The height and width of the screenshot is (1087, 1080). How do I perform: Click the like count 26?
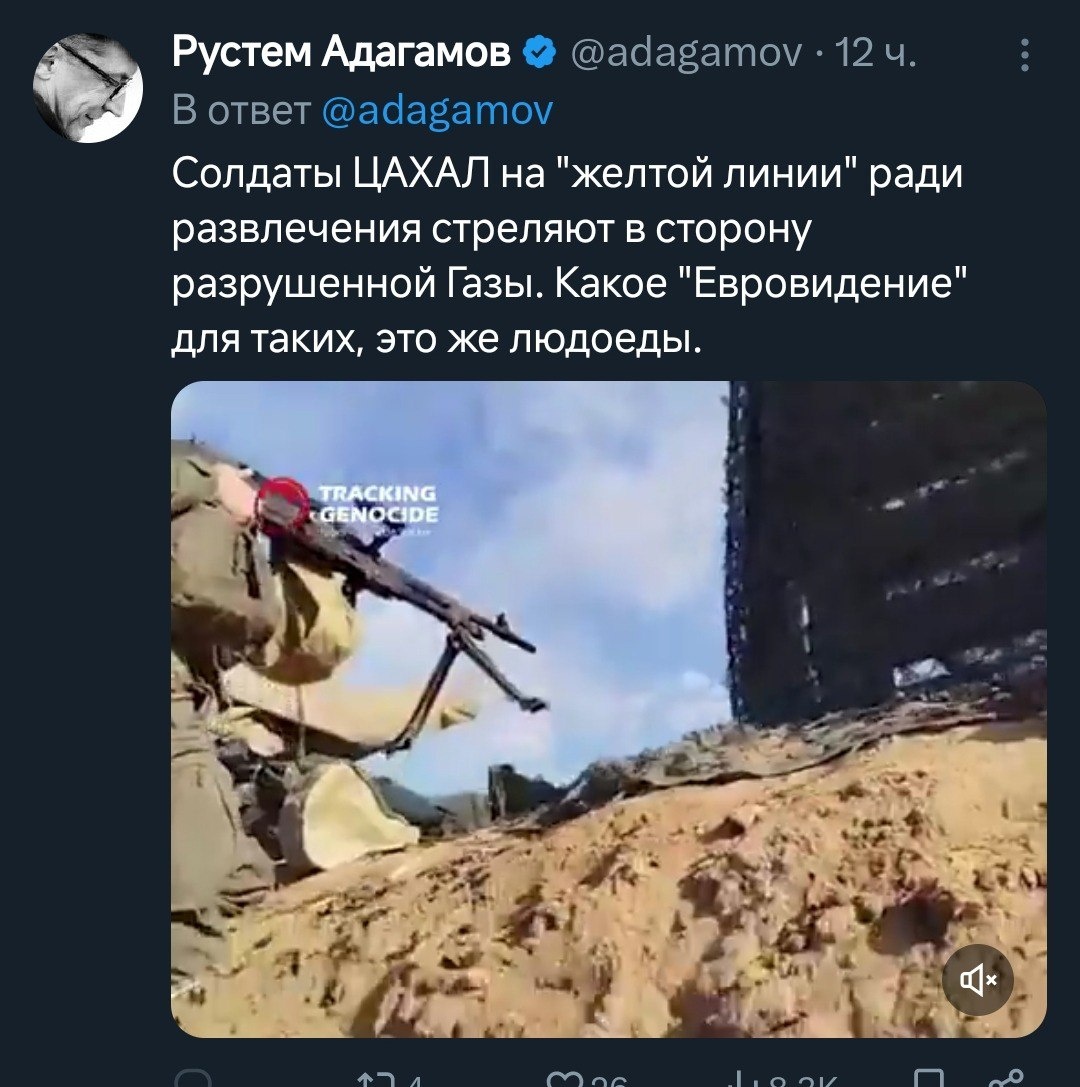pos(610,1081)
